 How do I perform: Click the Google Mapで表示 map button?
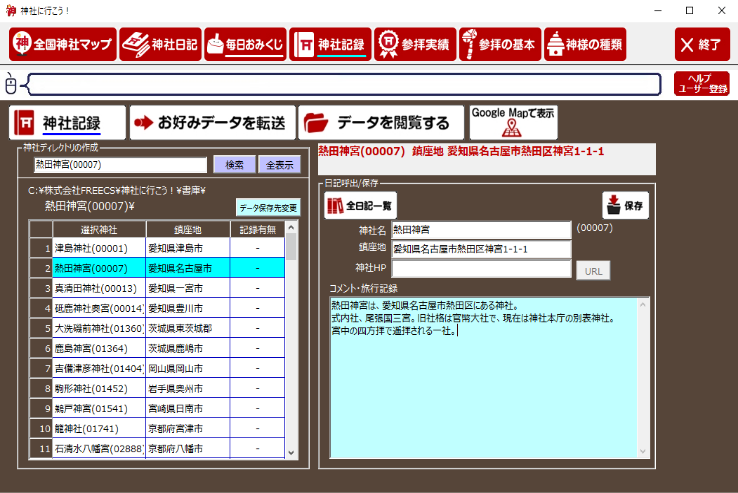click(512, 122)
